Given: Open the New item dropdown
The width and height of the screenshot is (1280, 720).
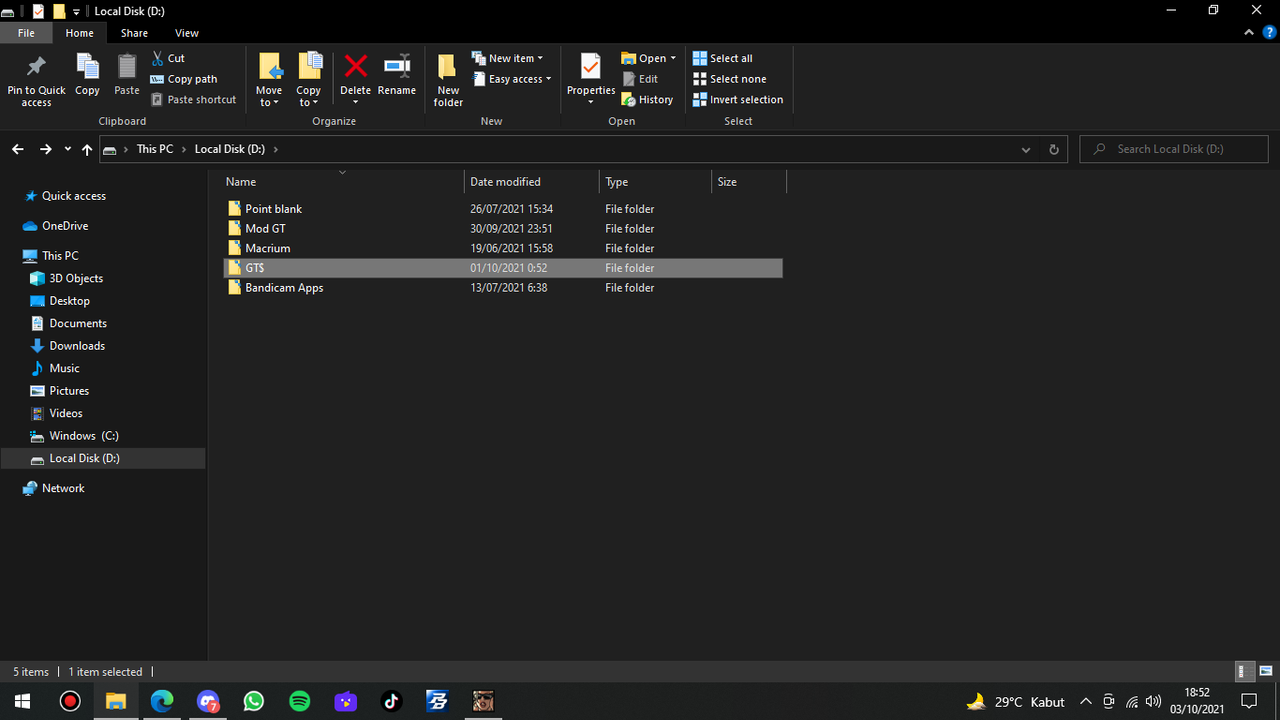Looking at the screenshot, I should click(507, 58).
